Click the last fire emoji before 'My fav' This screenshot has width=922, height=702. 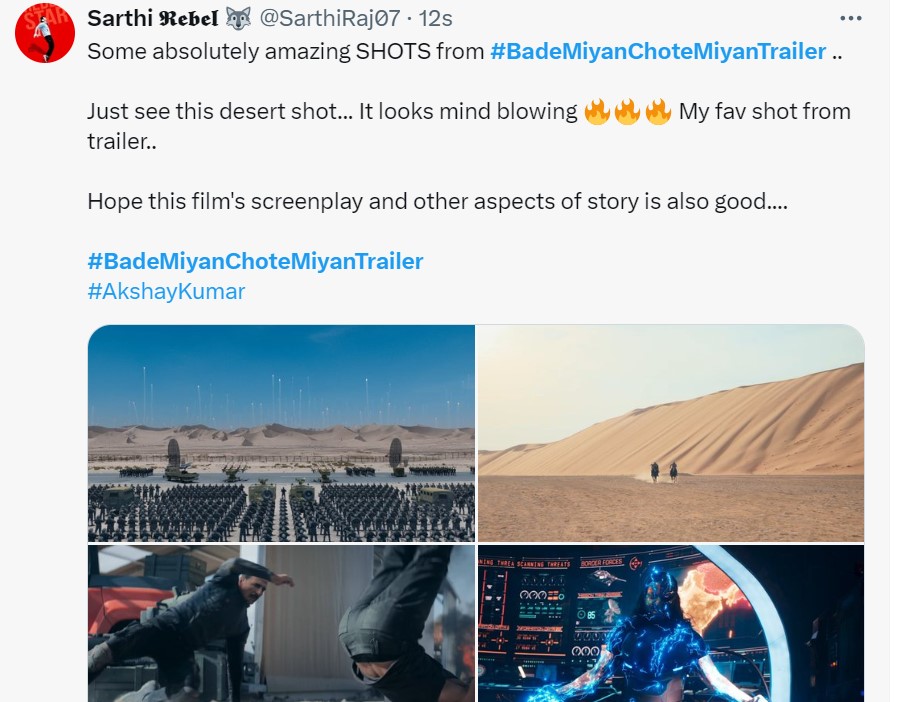tap(658, 112)
